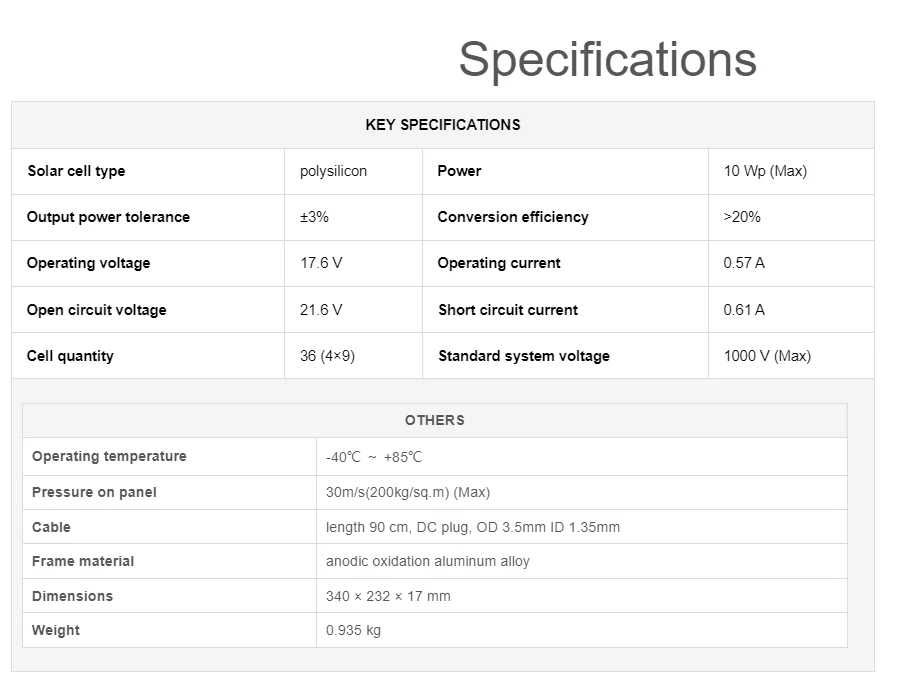Select the Conversion efficiency label
The height and width of the screenshot is (682, 908).
click(512, 217)
